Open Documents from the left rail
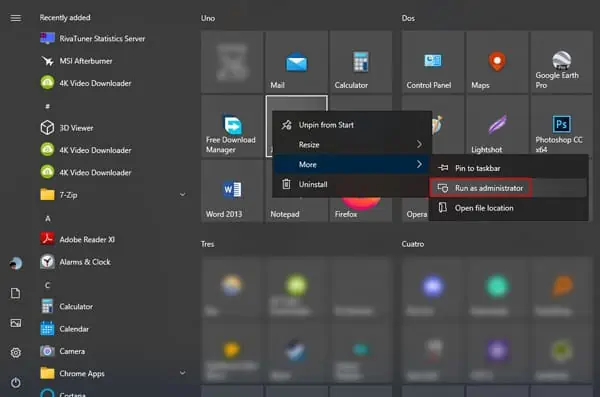 coord(15,293)
